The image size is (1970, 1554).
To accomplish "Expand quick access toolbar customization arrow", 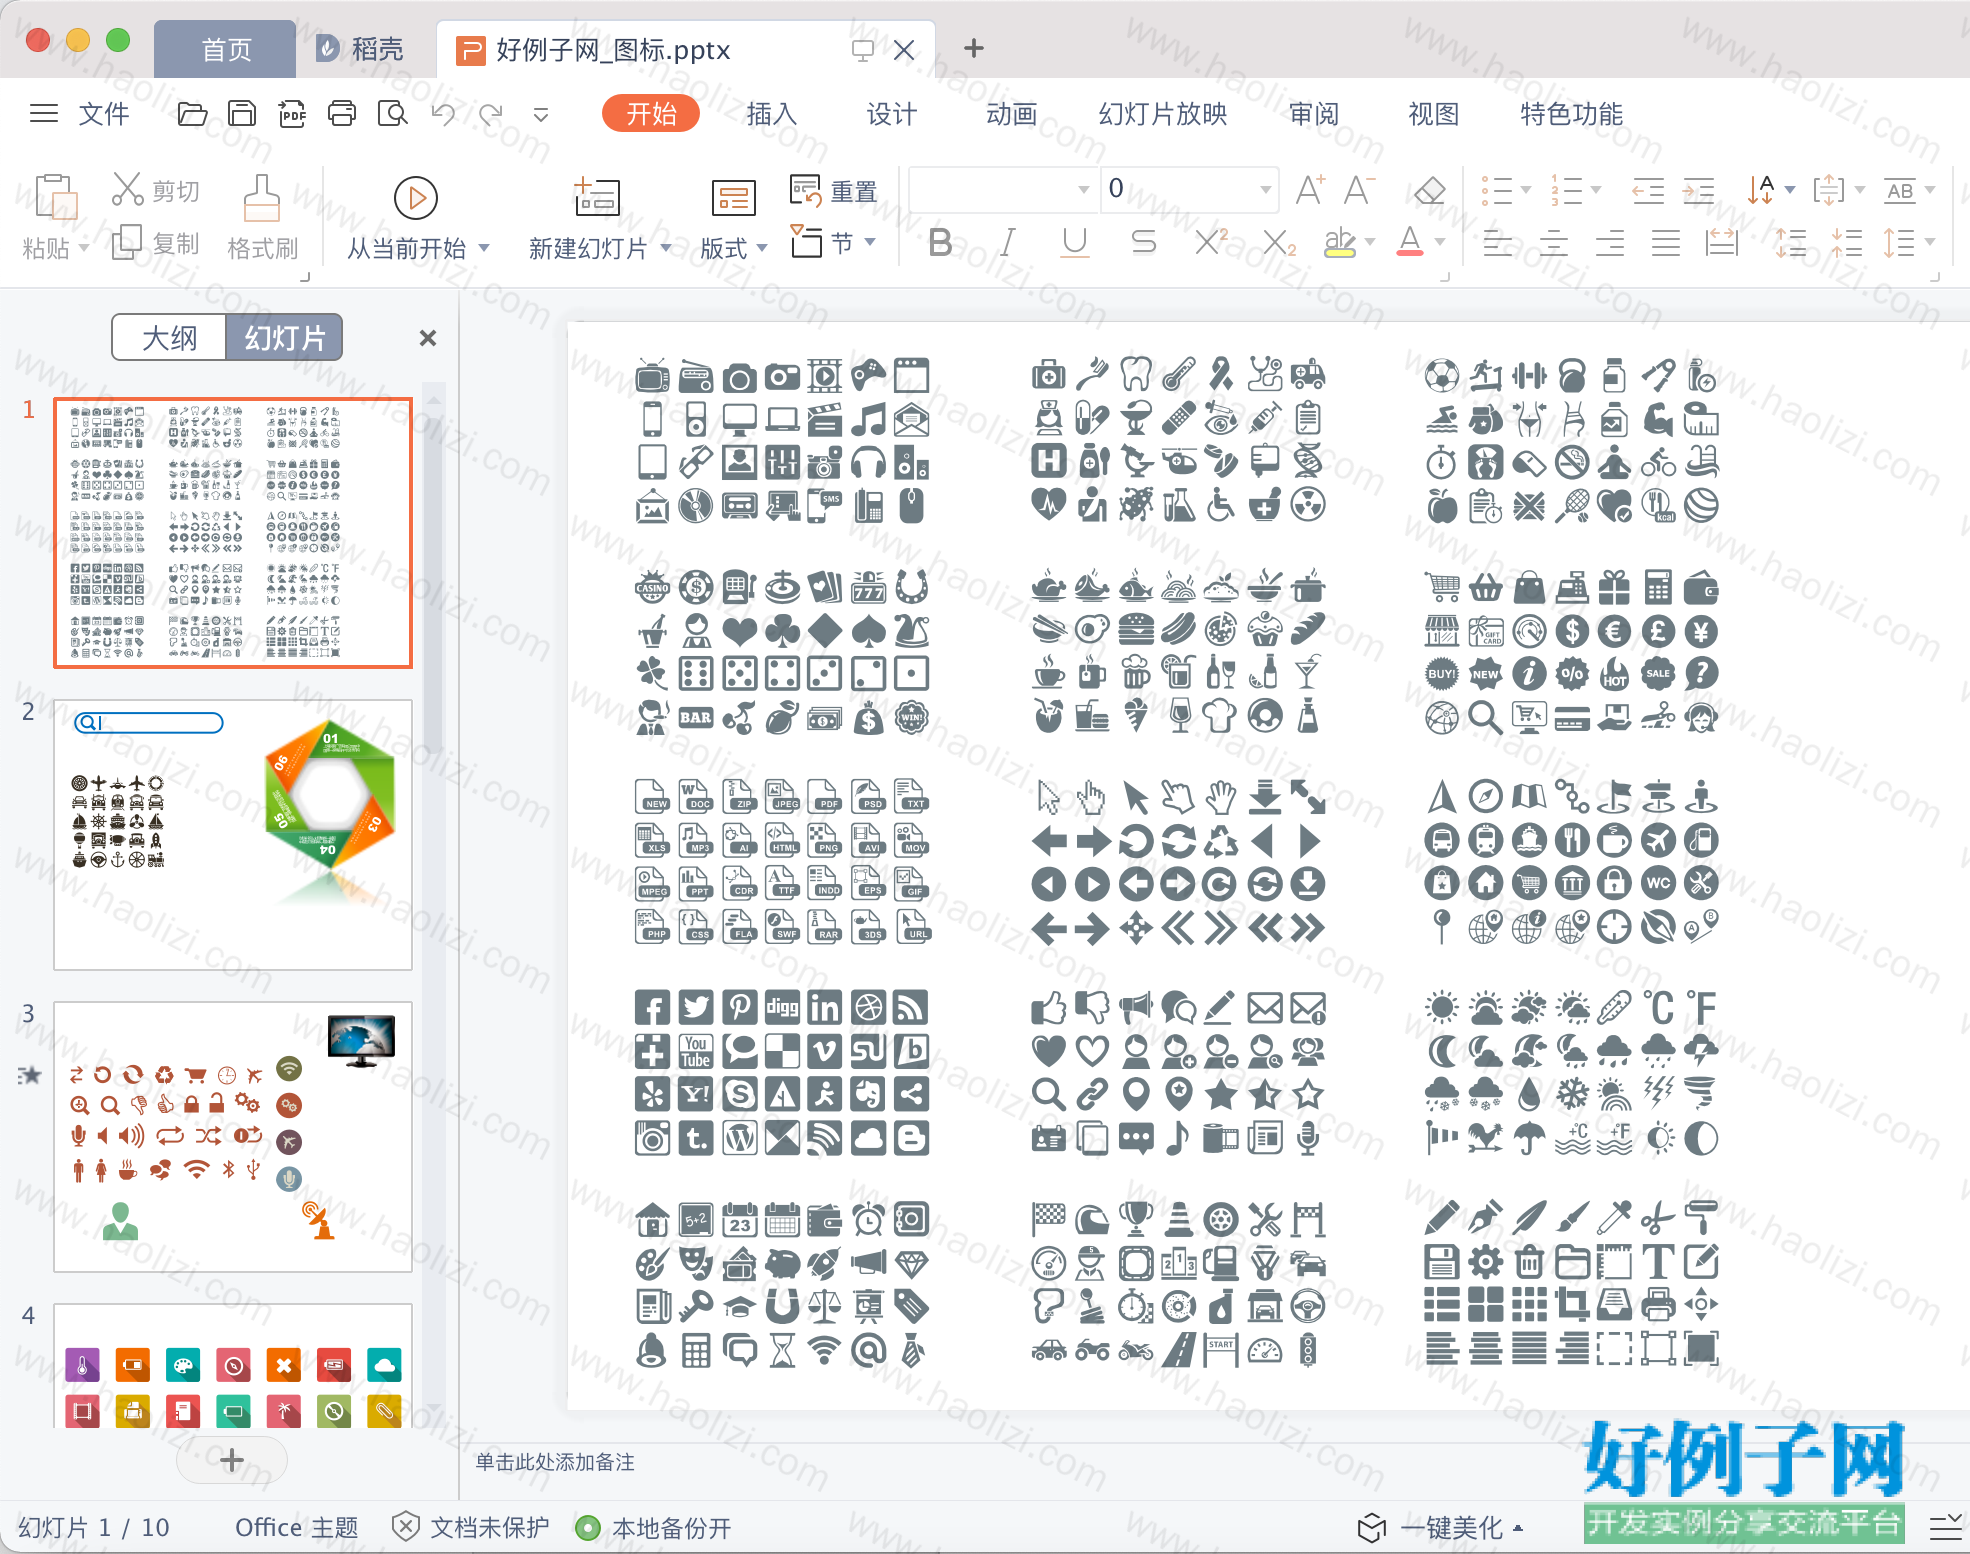I will [541, 115].
